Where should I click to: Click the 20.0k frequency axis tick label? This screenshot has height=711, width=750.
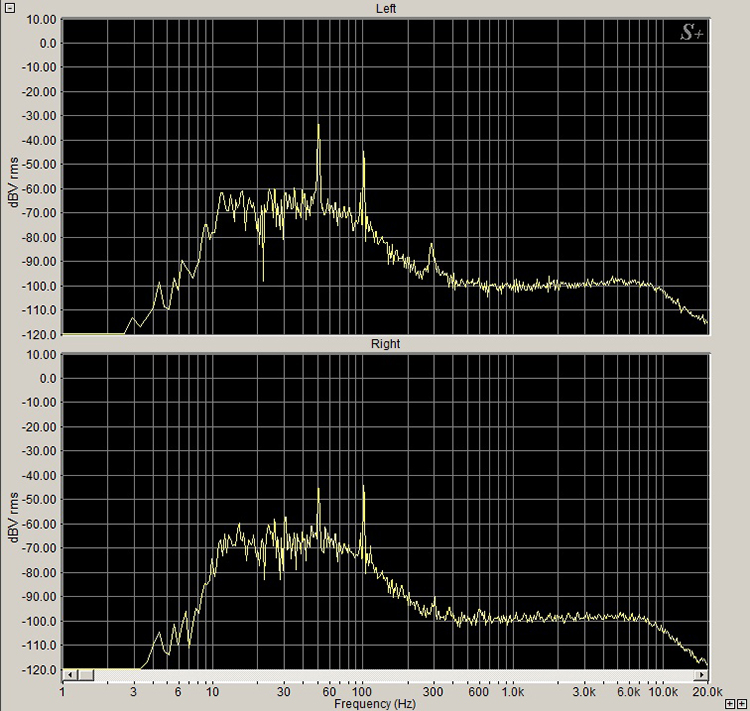(x=706, y=691)
